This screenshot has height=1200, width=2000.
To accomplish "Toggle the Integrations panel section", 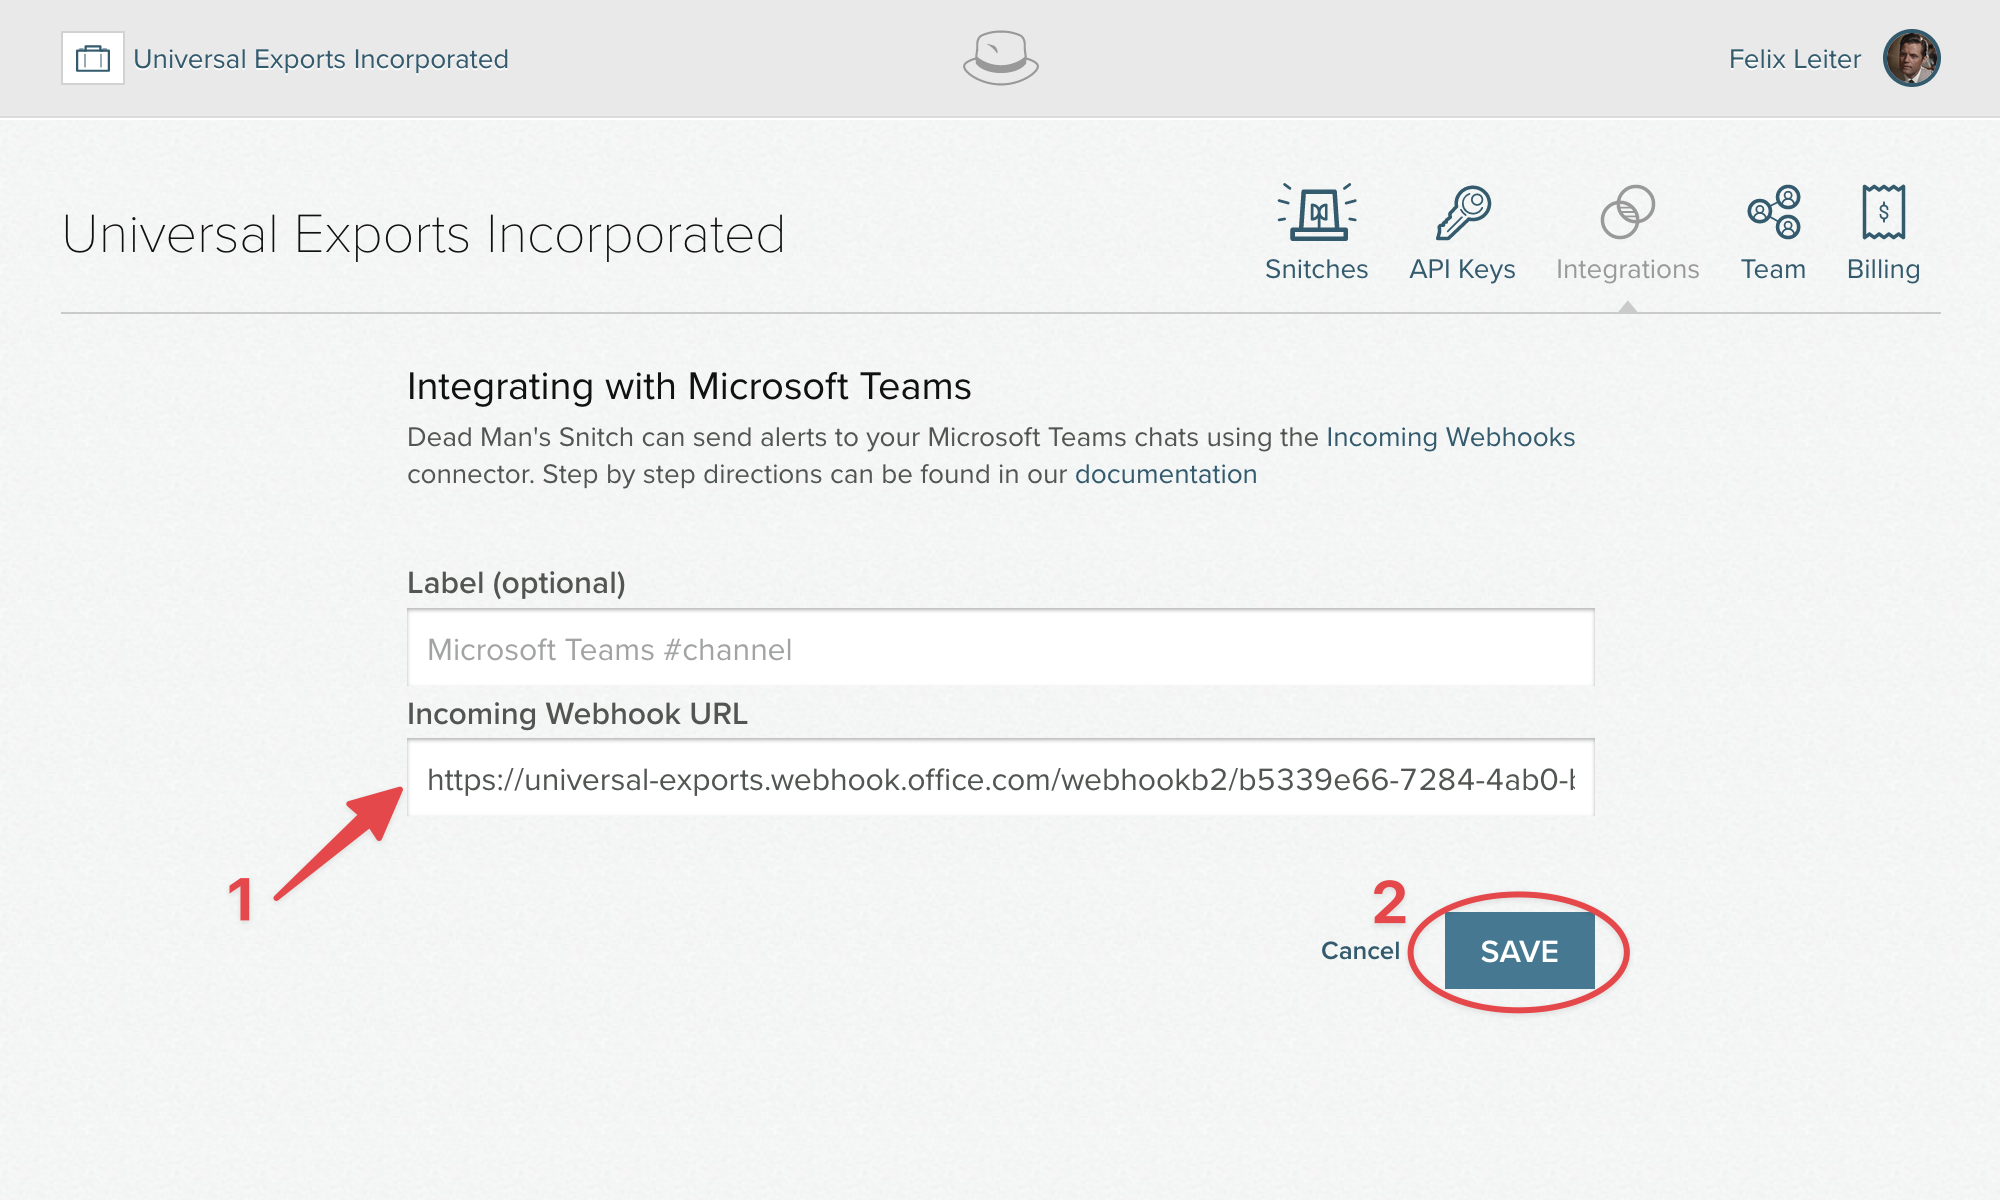I will (1626, 231).
